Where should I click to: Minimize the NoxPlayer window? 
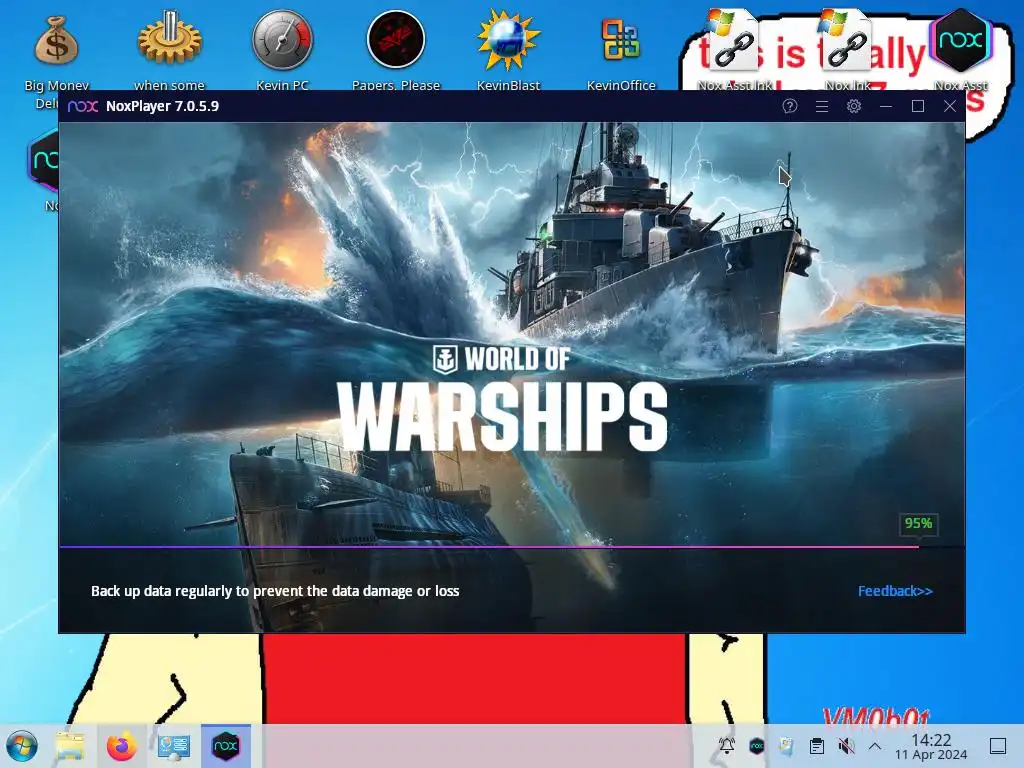coord(886,106)
